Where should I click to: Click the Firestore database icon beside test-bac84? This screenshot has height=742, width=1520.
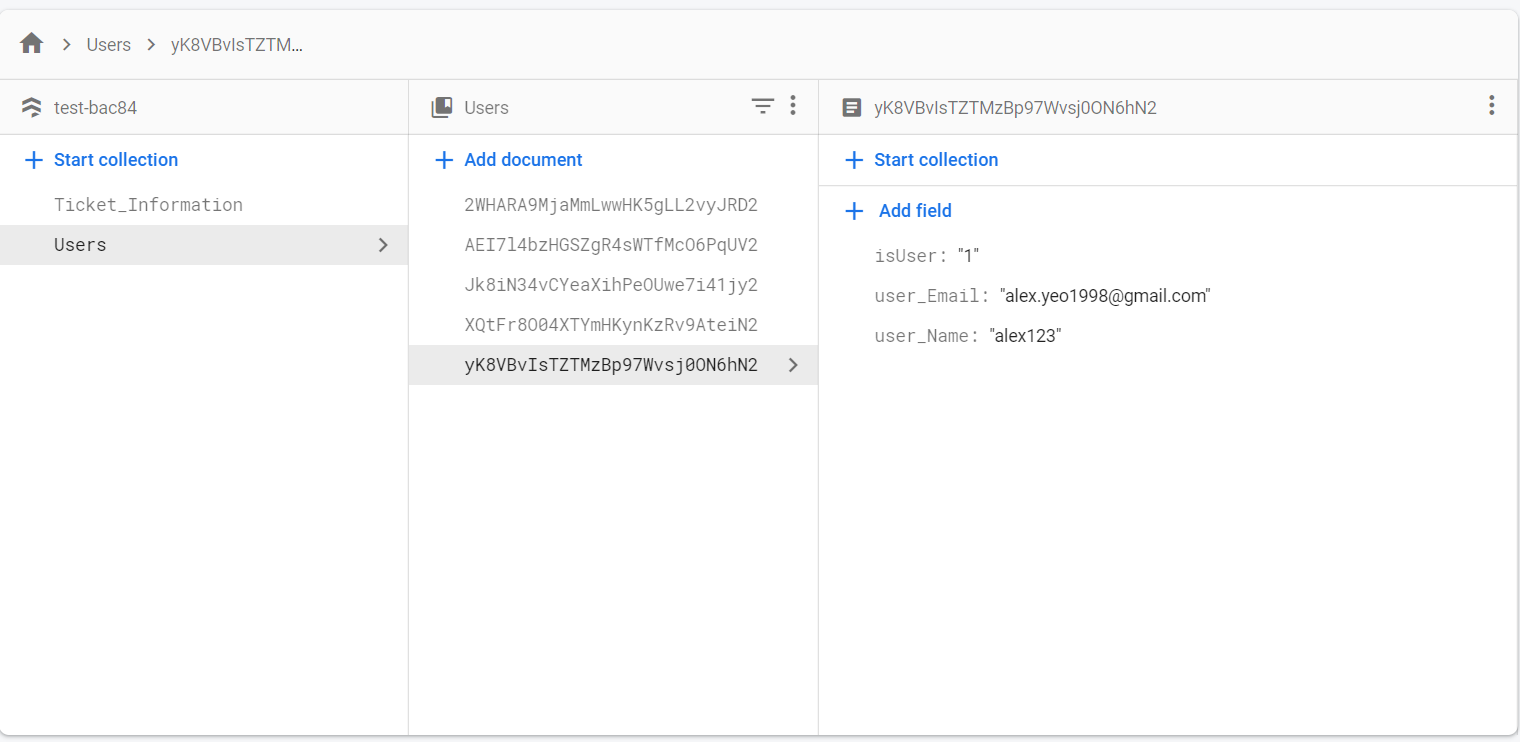[x=32, y=107]
